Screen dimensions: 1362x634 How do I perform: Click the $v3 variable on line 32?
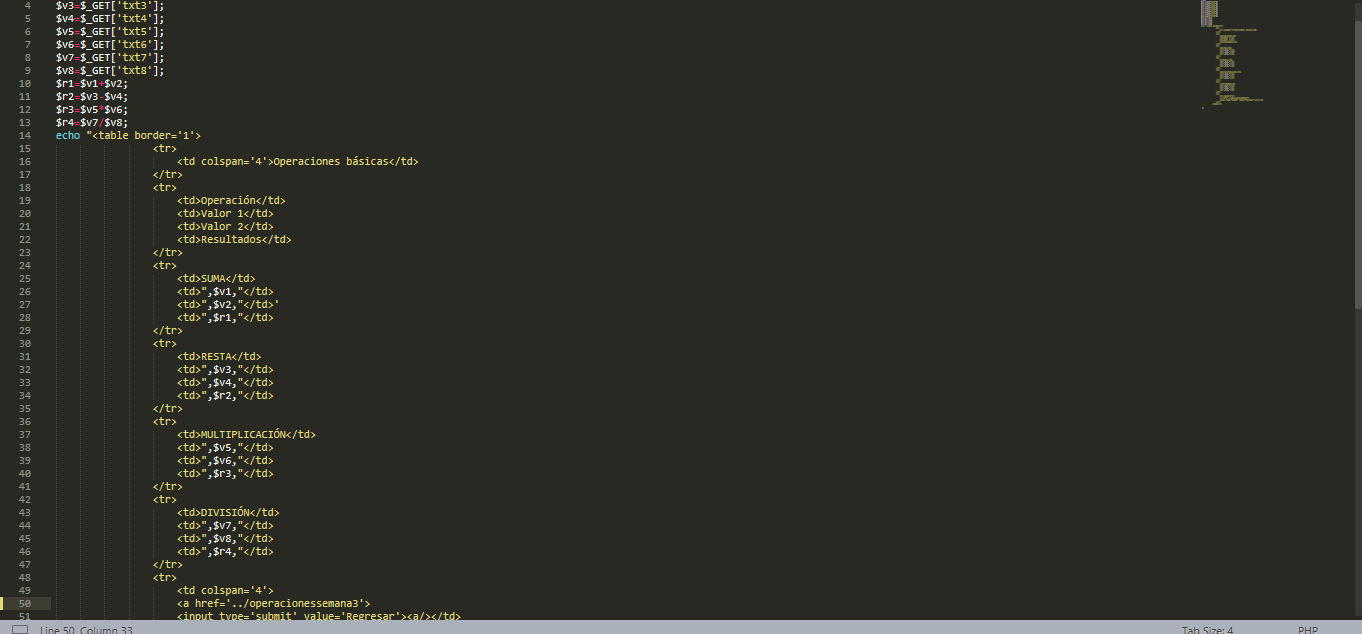(222, 369)
